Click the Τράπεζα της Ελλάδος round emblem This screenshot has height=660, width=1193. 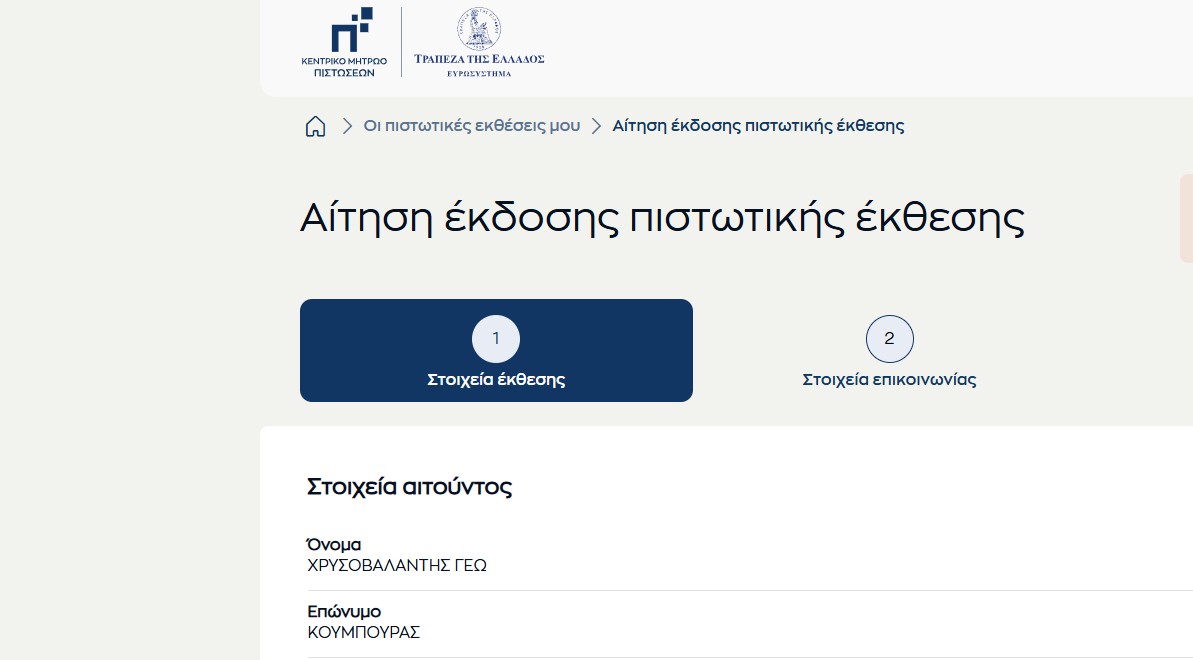point(478,29)
